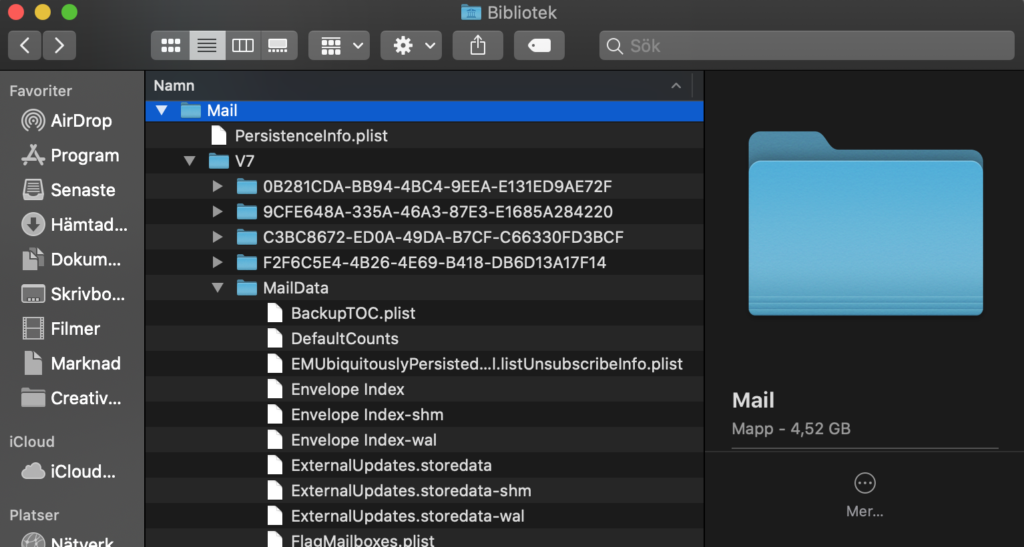Click the 9CFE648A folder icon
This screenshot has width=1024, height=547.
(247, 212)
